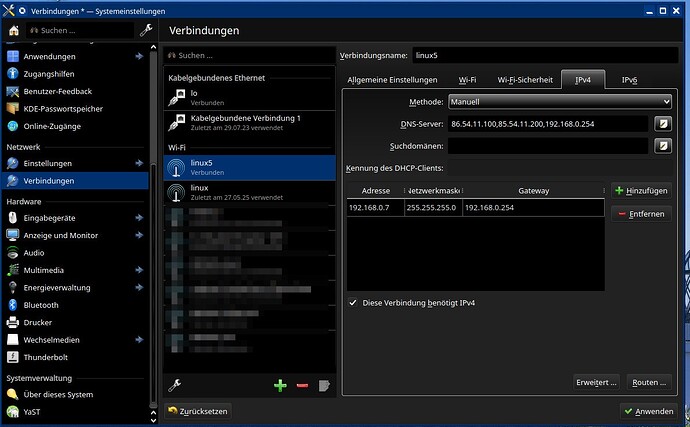Click the Suchdomänen input field
Image resolution: width=690 pixels, height=427 pixels.
(548, 146)
